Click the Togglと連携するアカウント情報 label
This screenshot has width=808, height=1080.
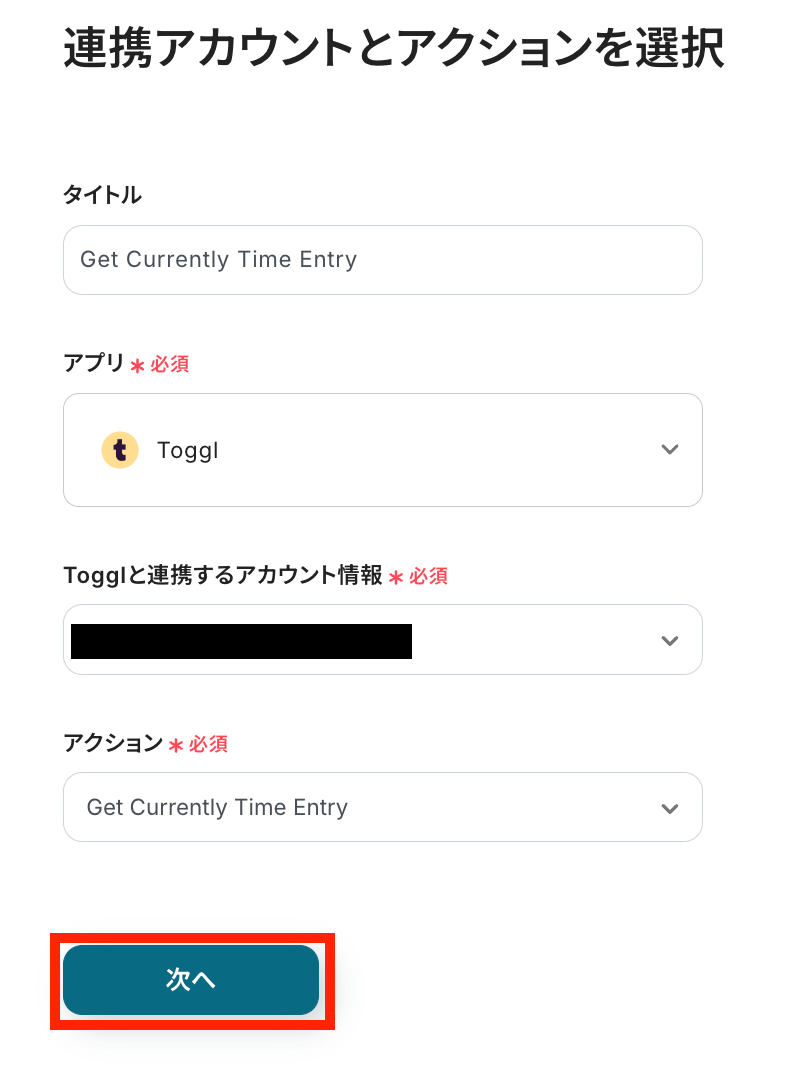222,575
